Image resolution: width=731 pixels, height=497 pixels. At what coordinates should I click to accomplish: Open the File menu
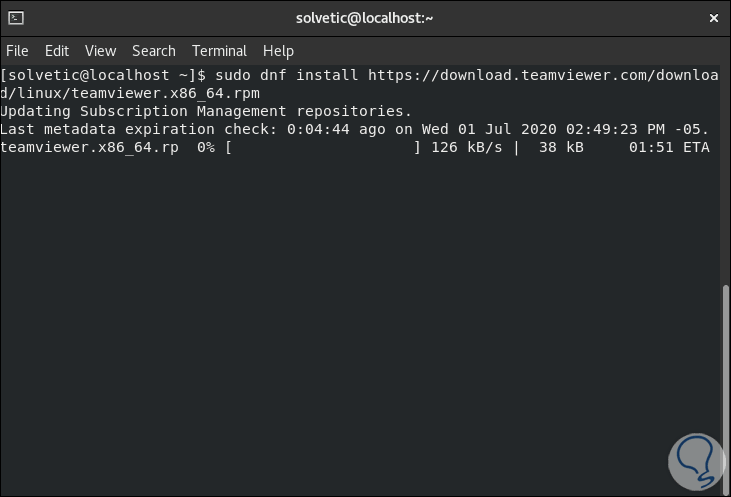pyautogui.click(x=17, y=51)
